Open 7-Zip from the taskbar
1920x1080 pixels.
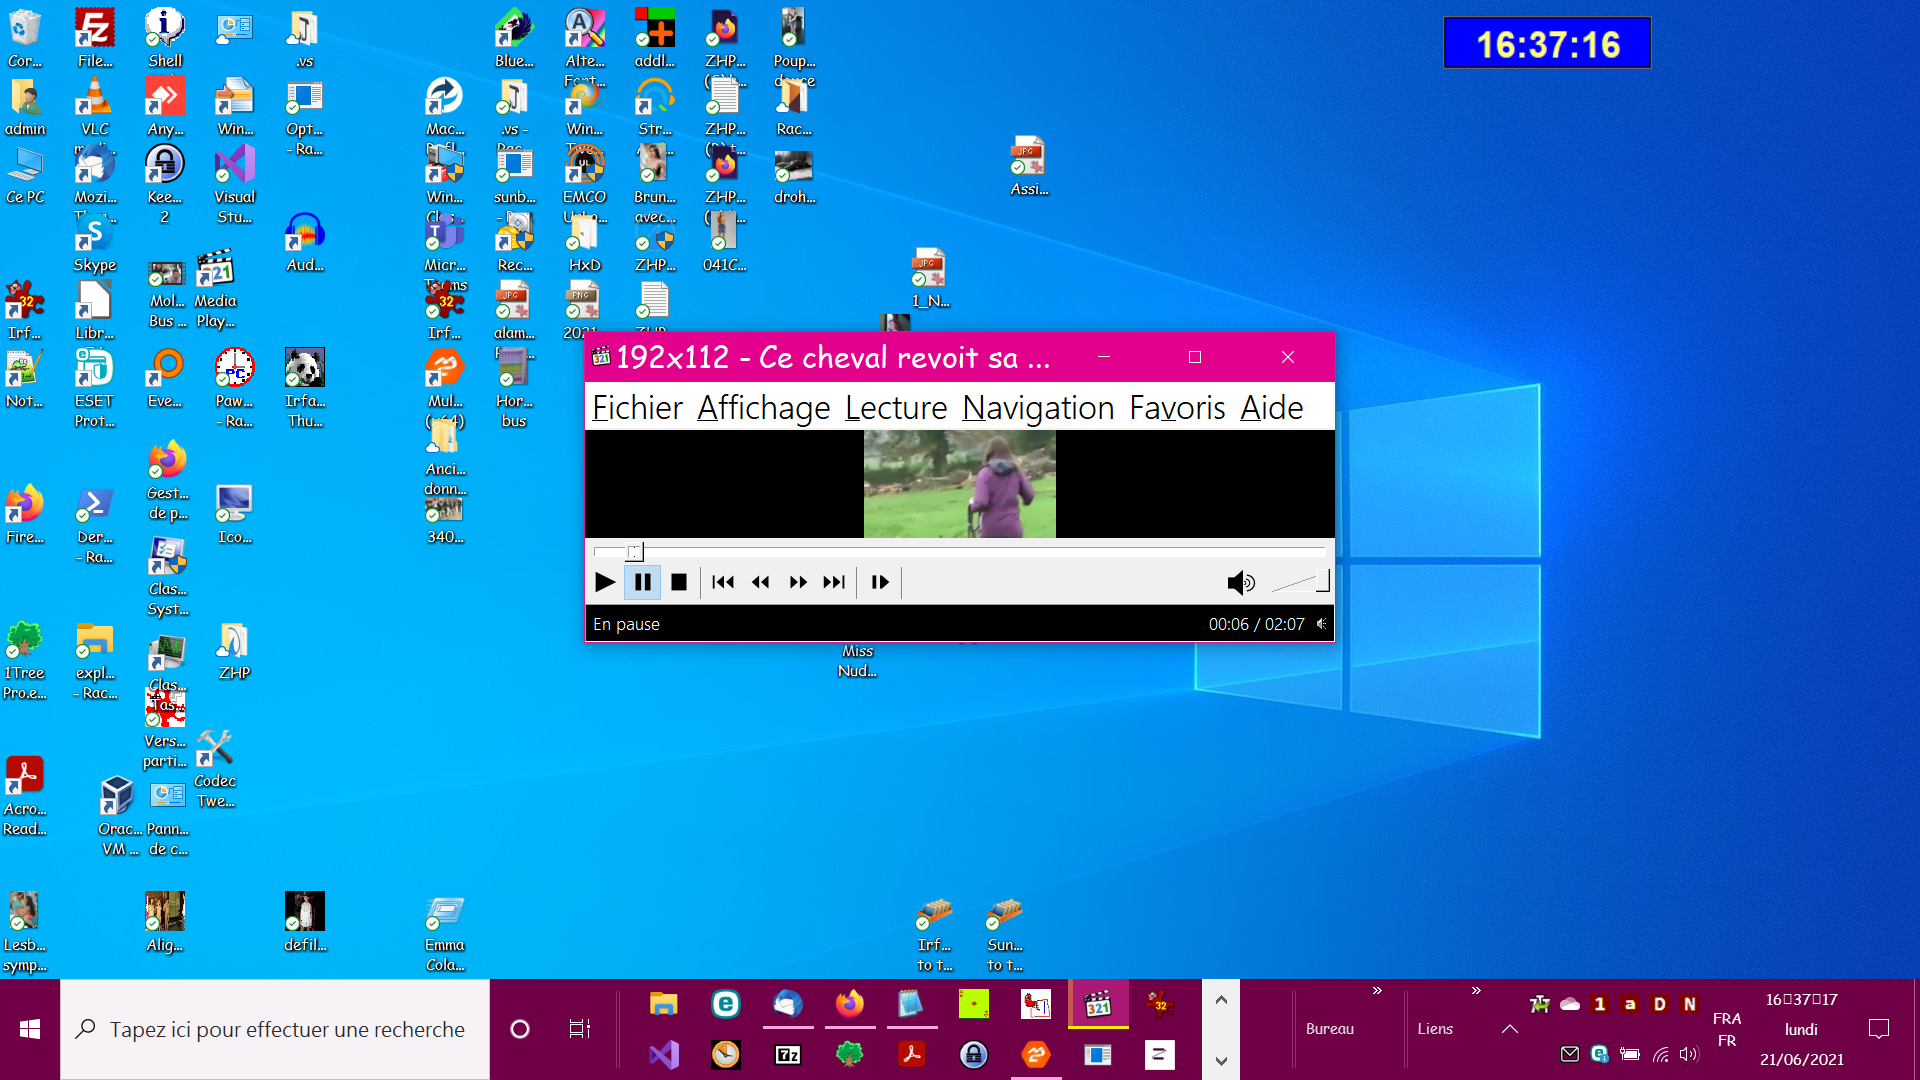(x=788, y=1054)
